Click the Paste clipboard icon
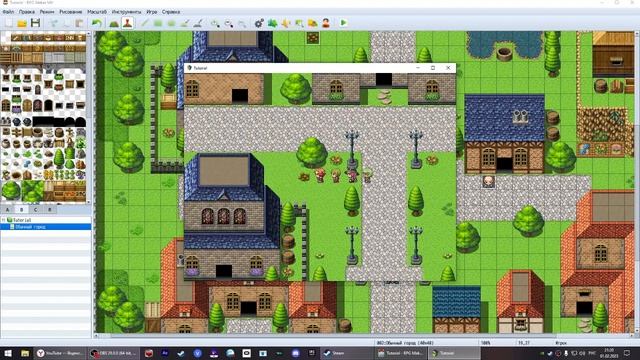This screenshot has width=640, height=360. coord(80,23)
